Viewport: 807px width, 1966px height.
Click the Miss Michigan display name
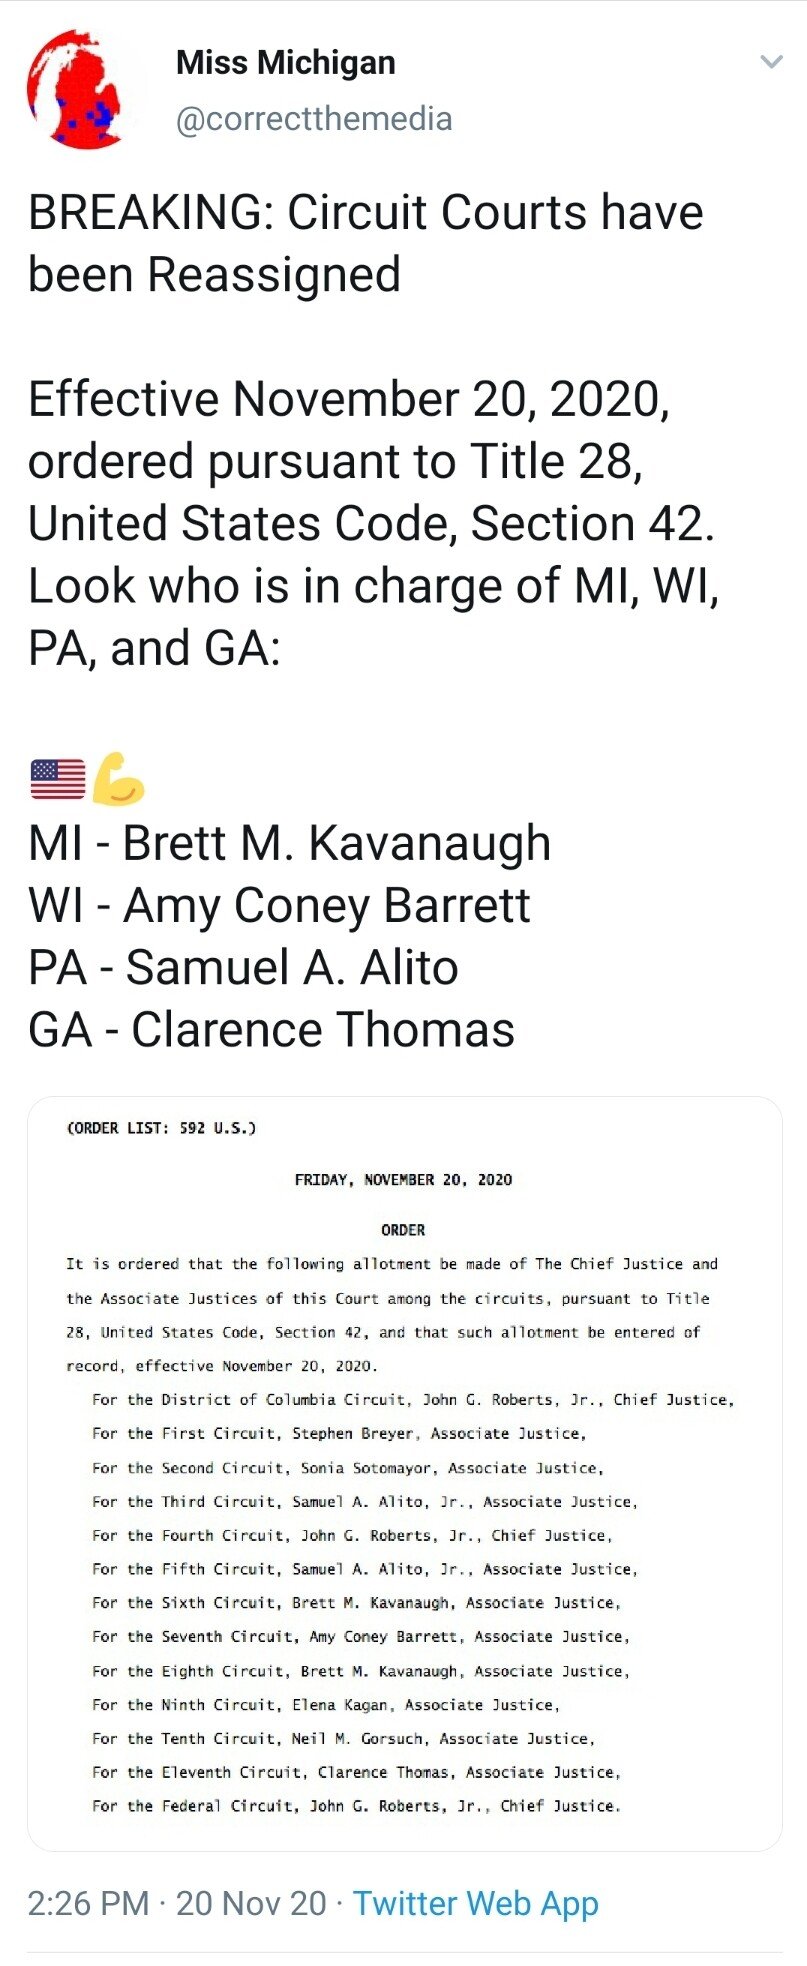[x=285, y=62]
